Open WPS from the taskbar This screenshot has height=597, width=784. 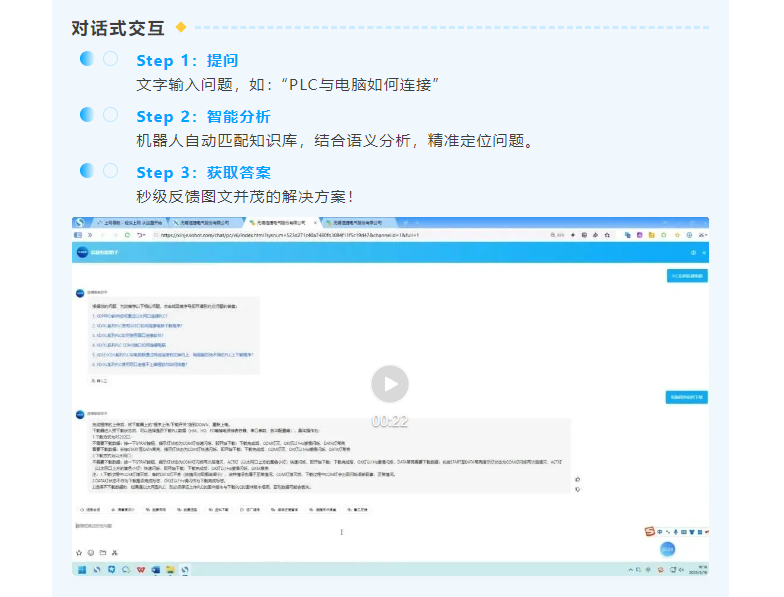point(141,569)
